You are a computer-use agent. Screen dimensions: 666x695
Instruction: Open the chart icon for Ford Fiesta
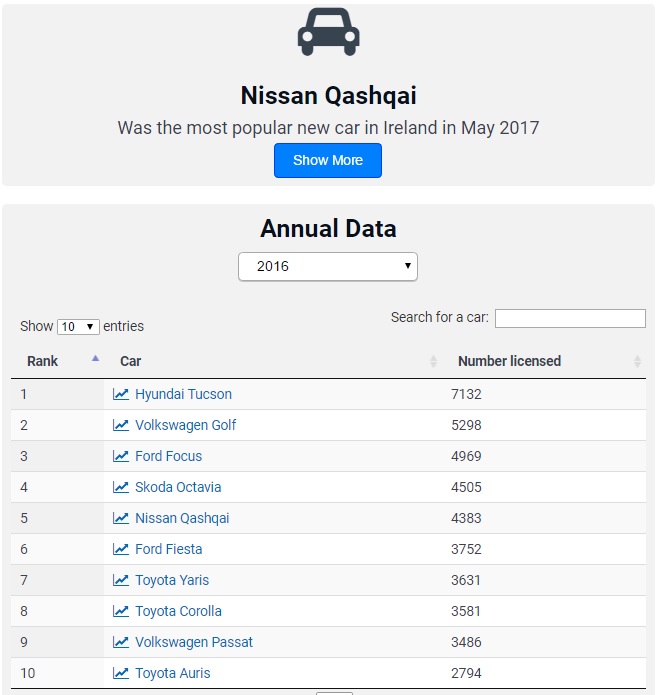click(121, 549)
